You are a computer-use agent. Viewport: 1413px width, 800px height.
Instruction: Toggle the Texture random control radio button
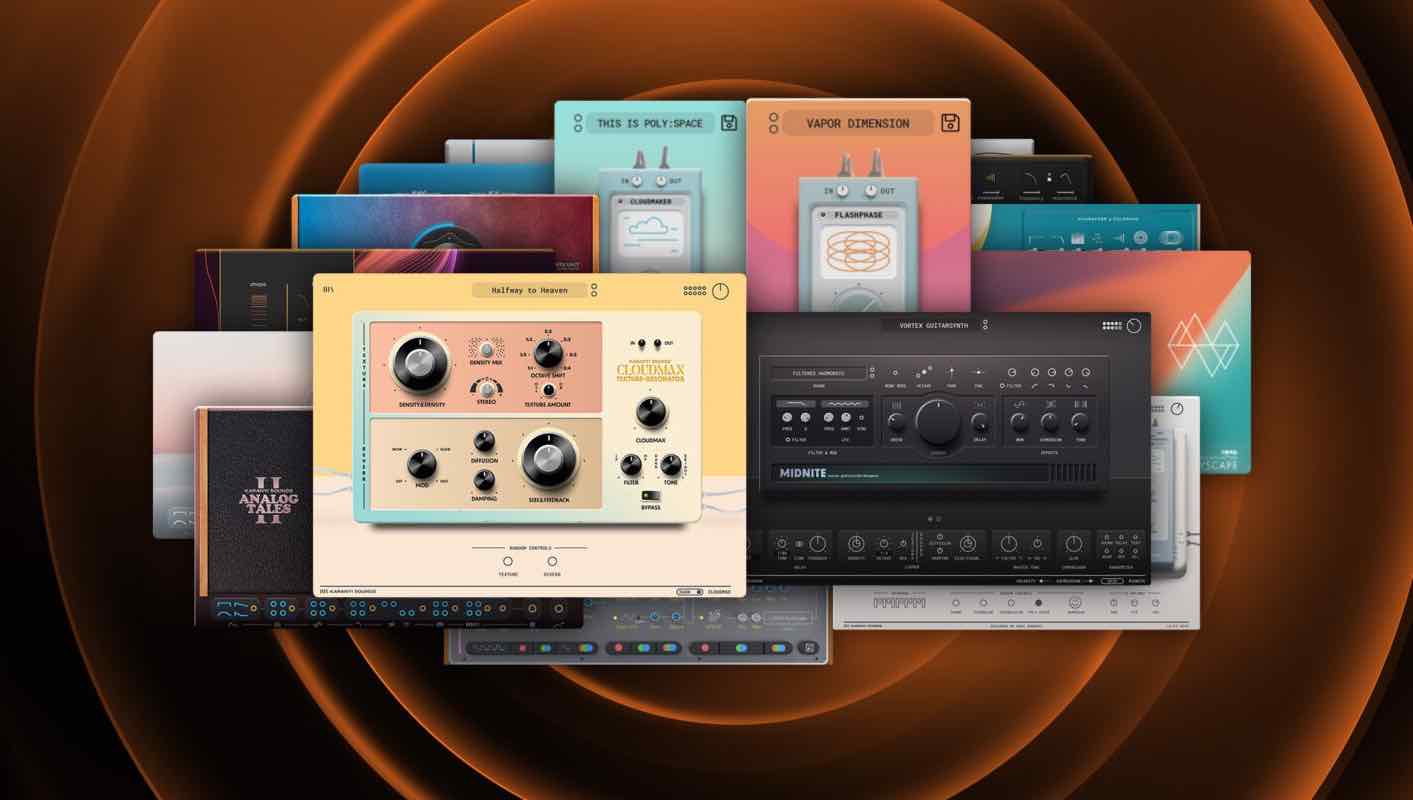coord(508,562)
